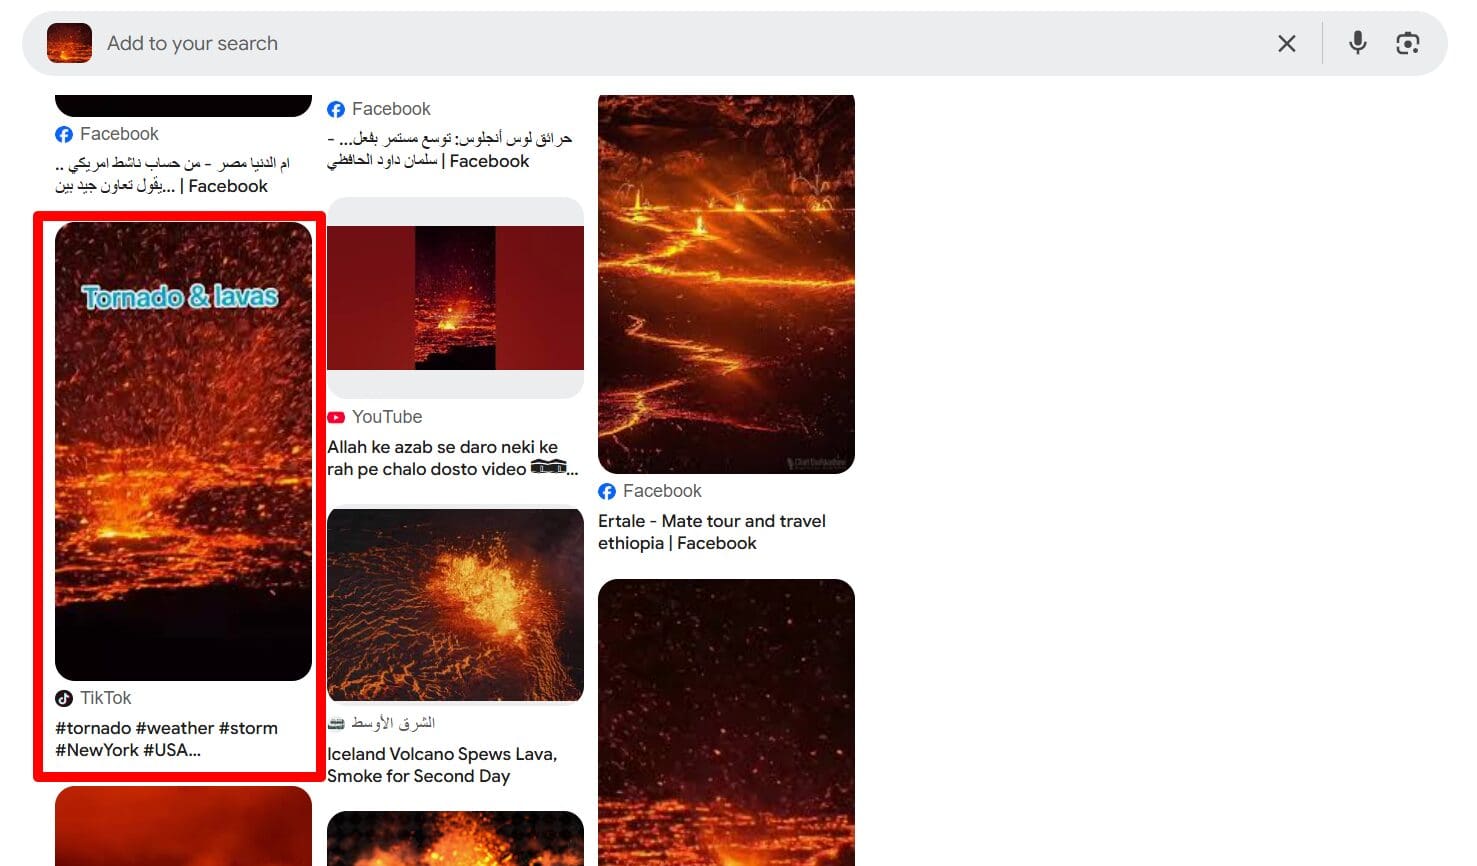Click the TikTok source icon
The image size is (1477, 866).
point(64,698)
